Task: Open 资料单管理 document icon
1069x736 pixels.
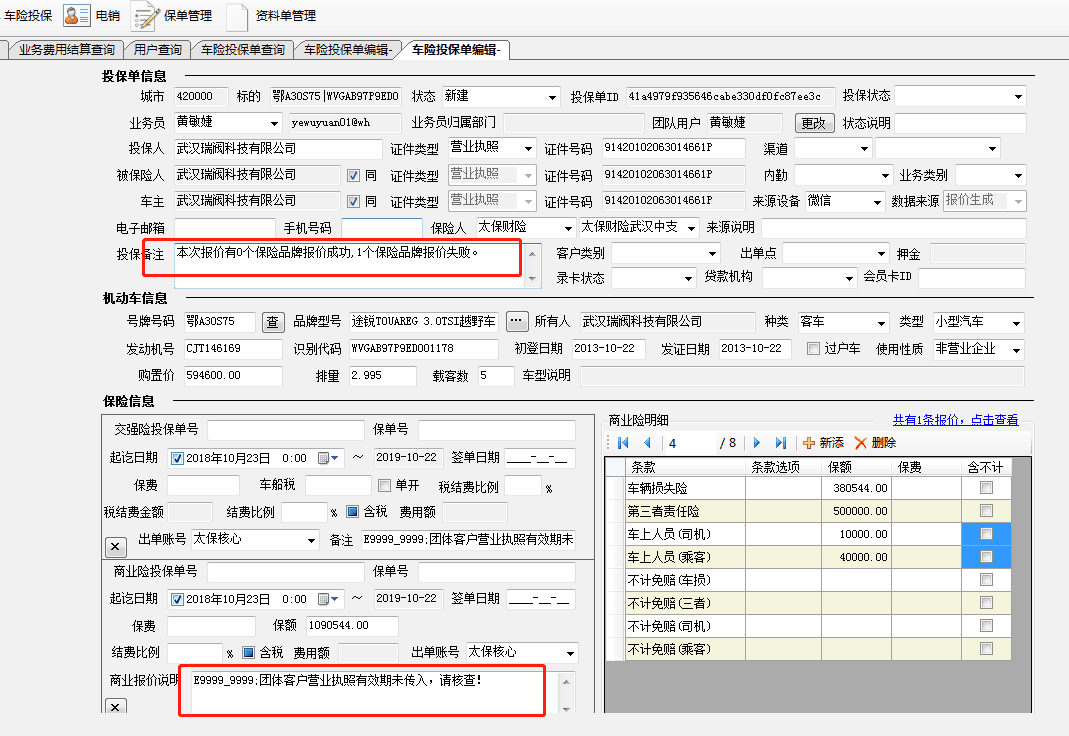Action: (x=236, y=16)
